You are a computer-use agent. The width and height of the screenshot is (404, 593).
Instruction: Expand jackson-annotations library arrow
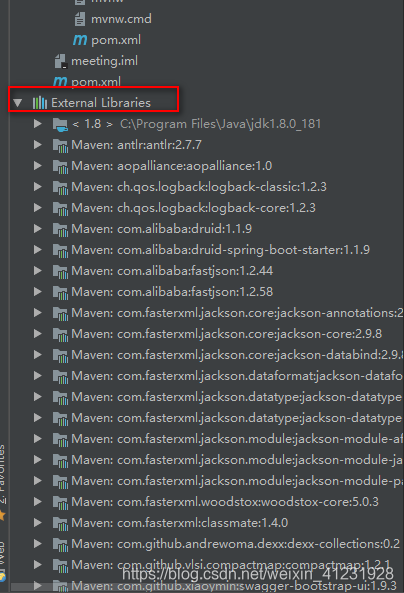pyautogui.click(x=37, y=312)
